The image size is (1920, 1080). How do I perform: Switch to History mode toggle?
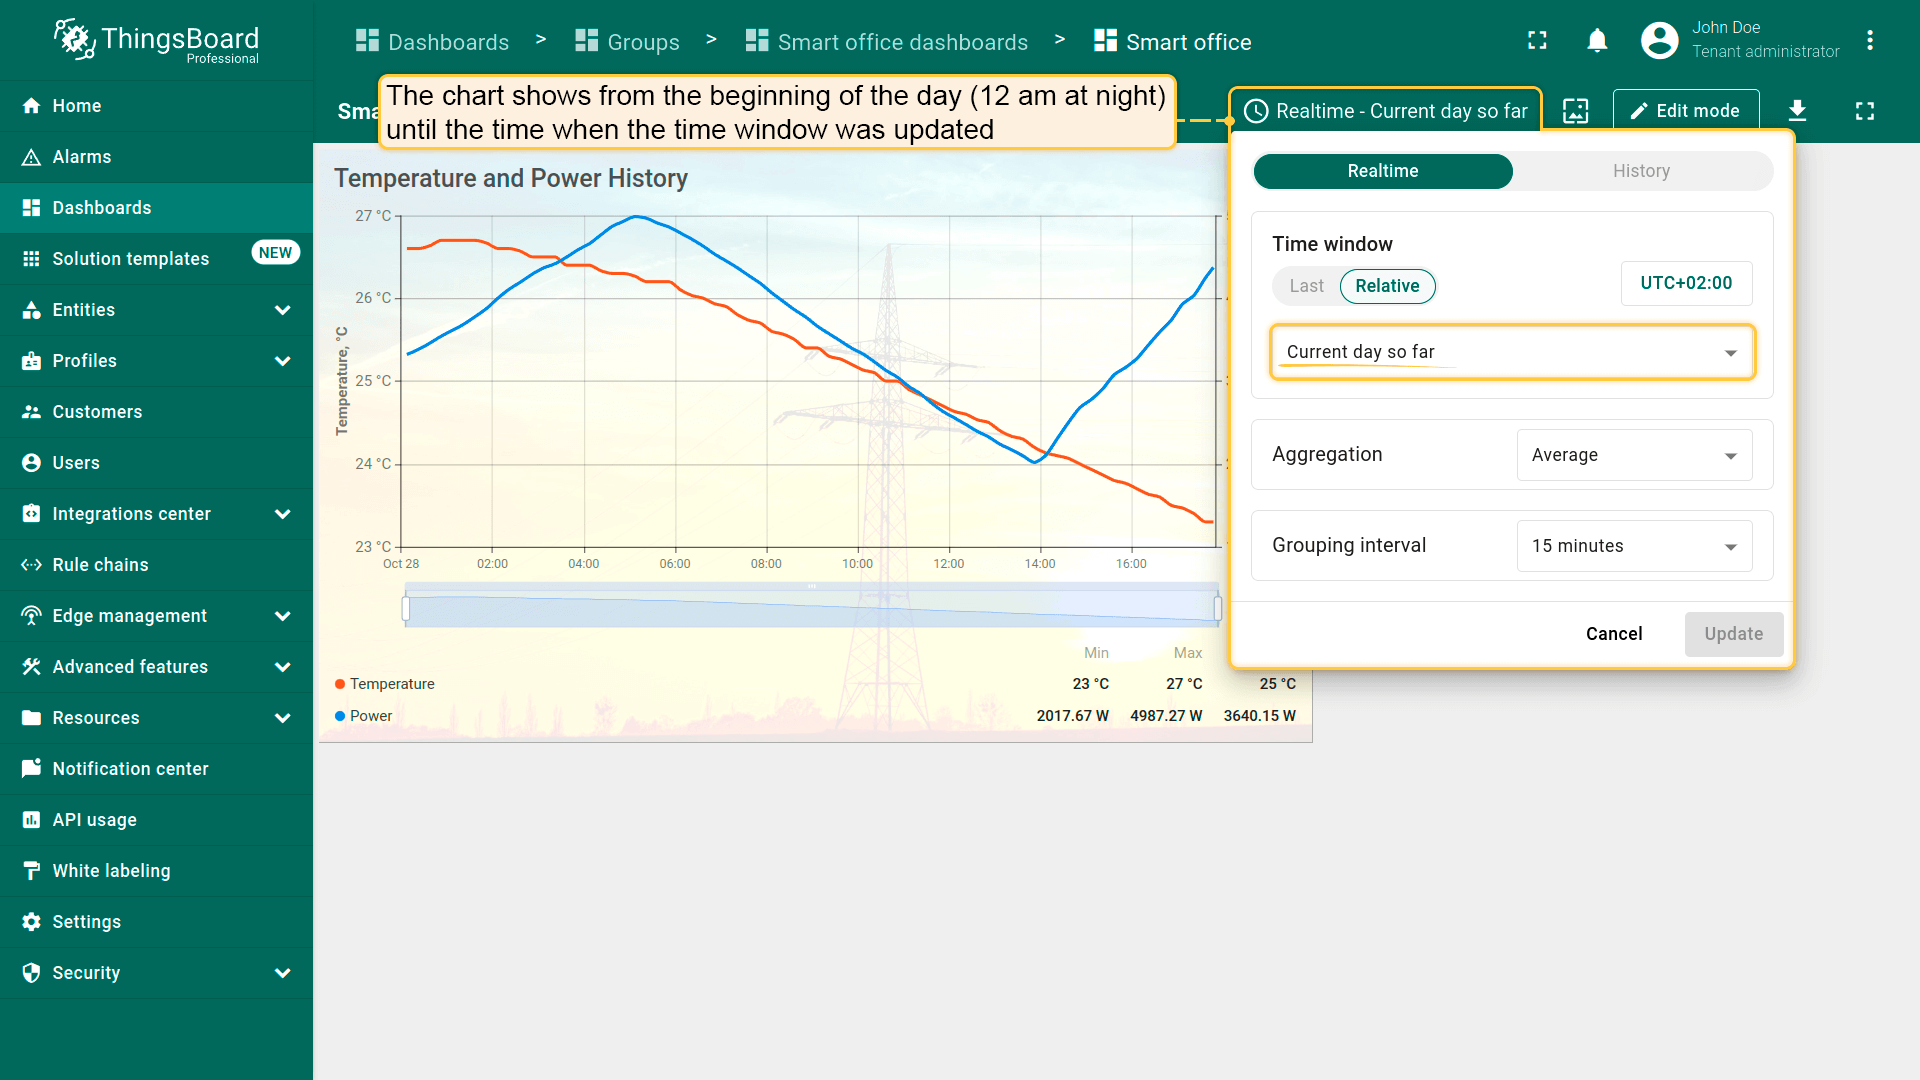click(1640, 171)
